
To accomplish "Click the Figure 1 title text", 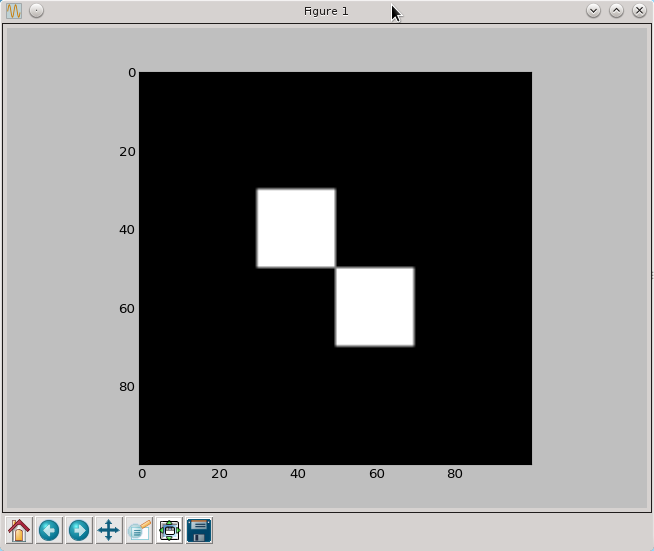I will click(x=326, y=11).
